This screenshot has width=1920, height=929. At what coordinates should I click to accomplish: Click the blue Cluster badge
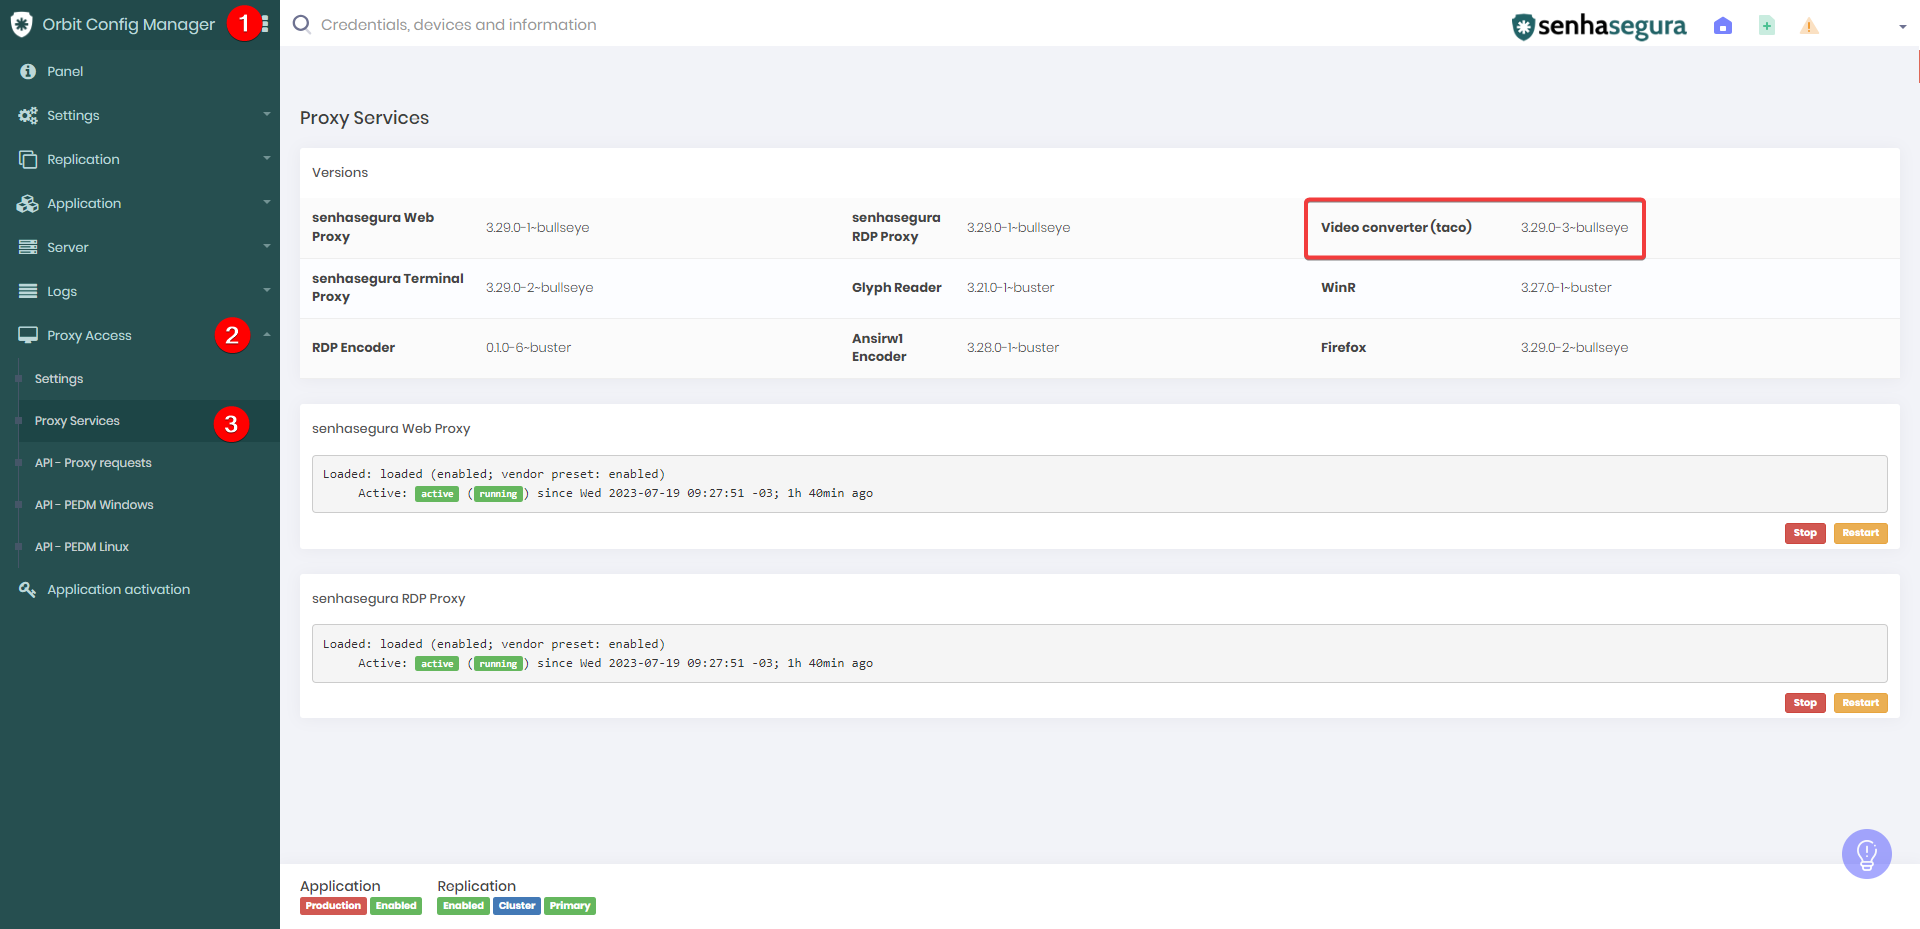click(x=517, y=906)
